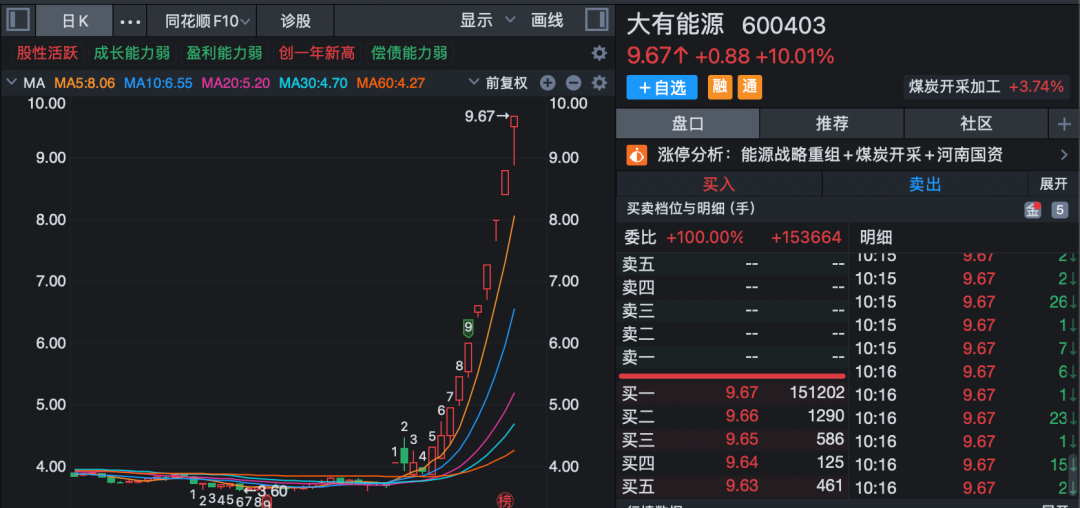This screenshot has height=508, width=1080.
Task: Open the three-dots more periods menu
Action: click(x=130, y=21)
